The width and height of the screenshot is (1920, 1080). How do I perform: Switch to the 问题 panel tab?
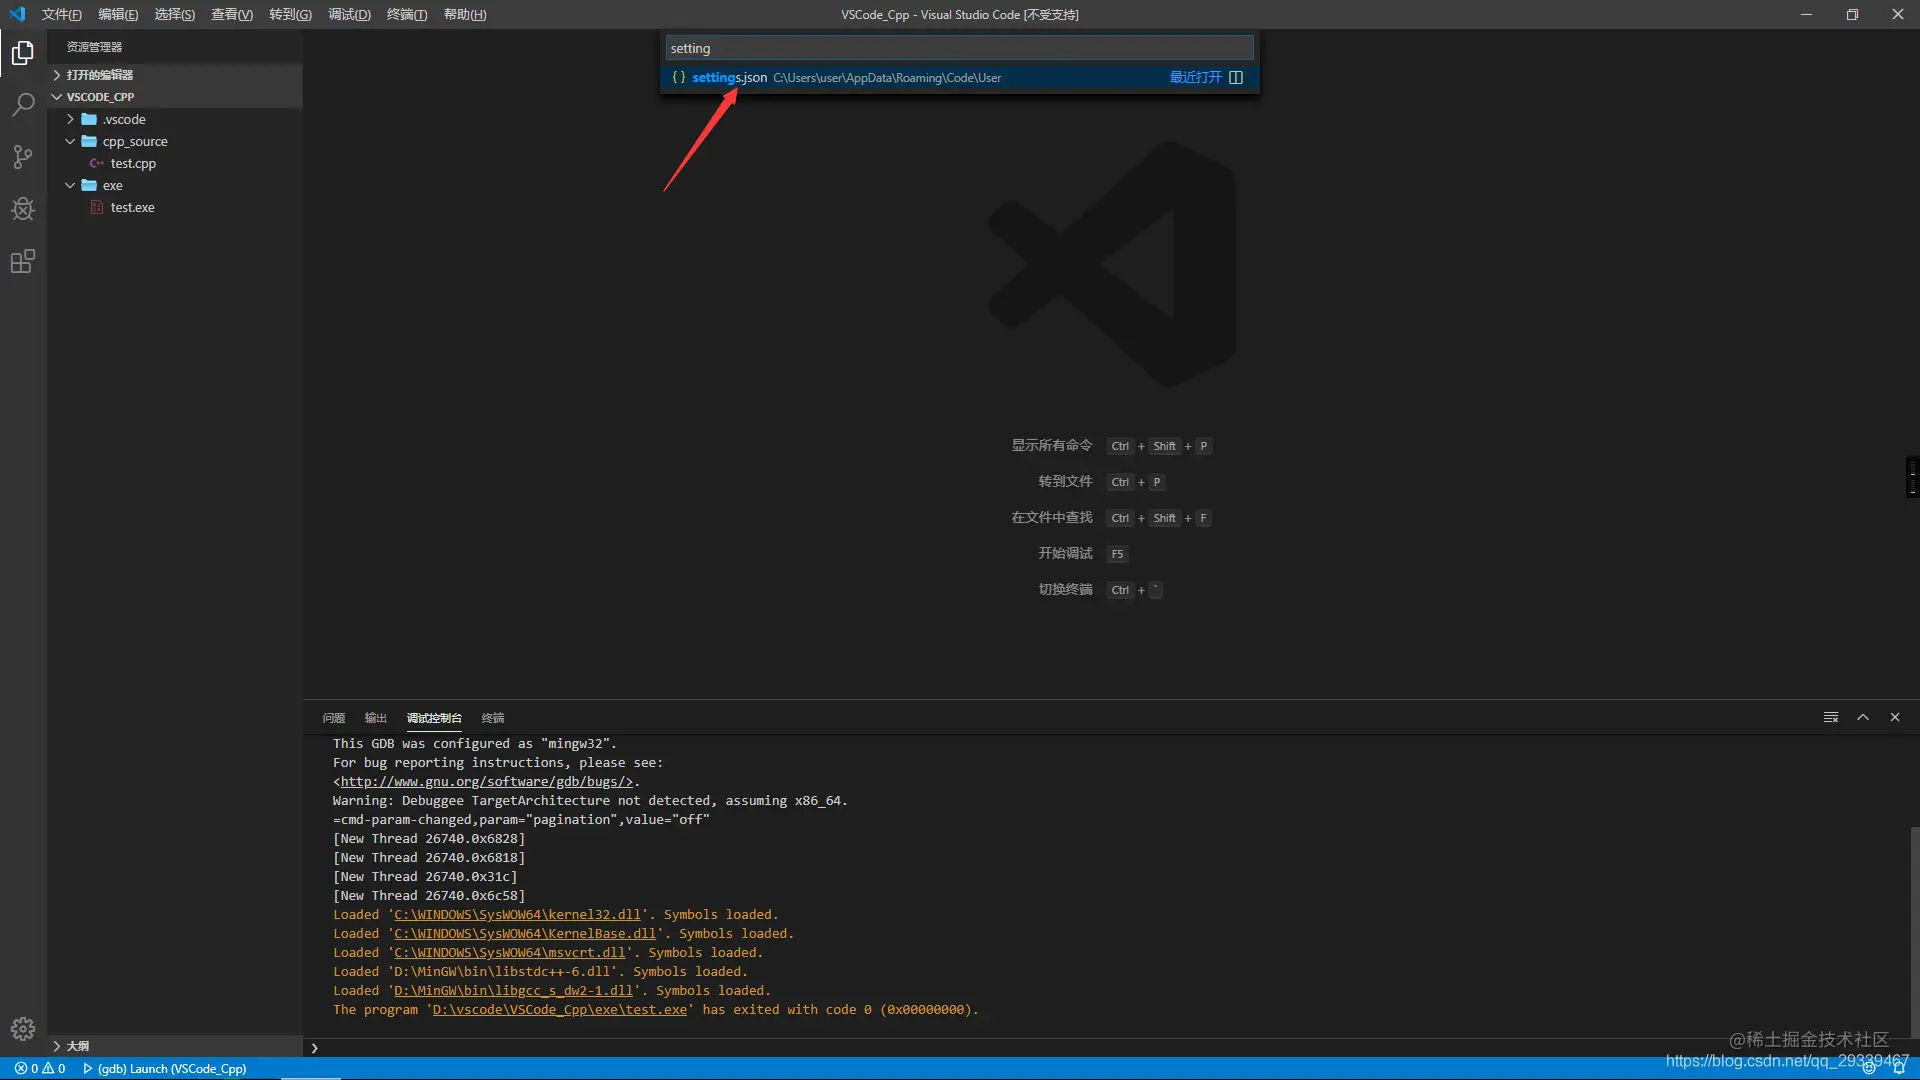334,718
